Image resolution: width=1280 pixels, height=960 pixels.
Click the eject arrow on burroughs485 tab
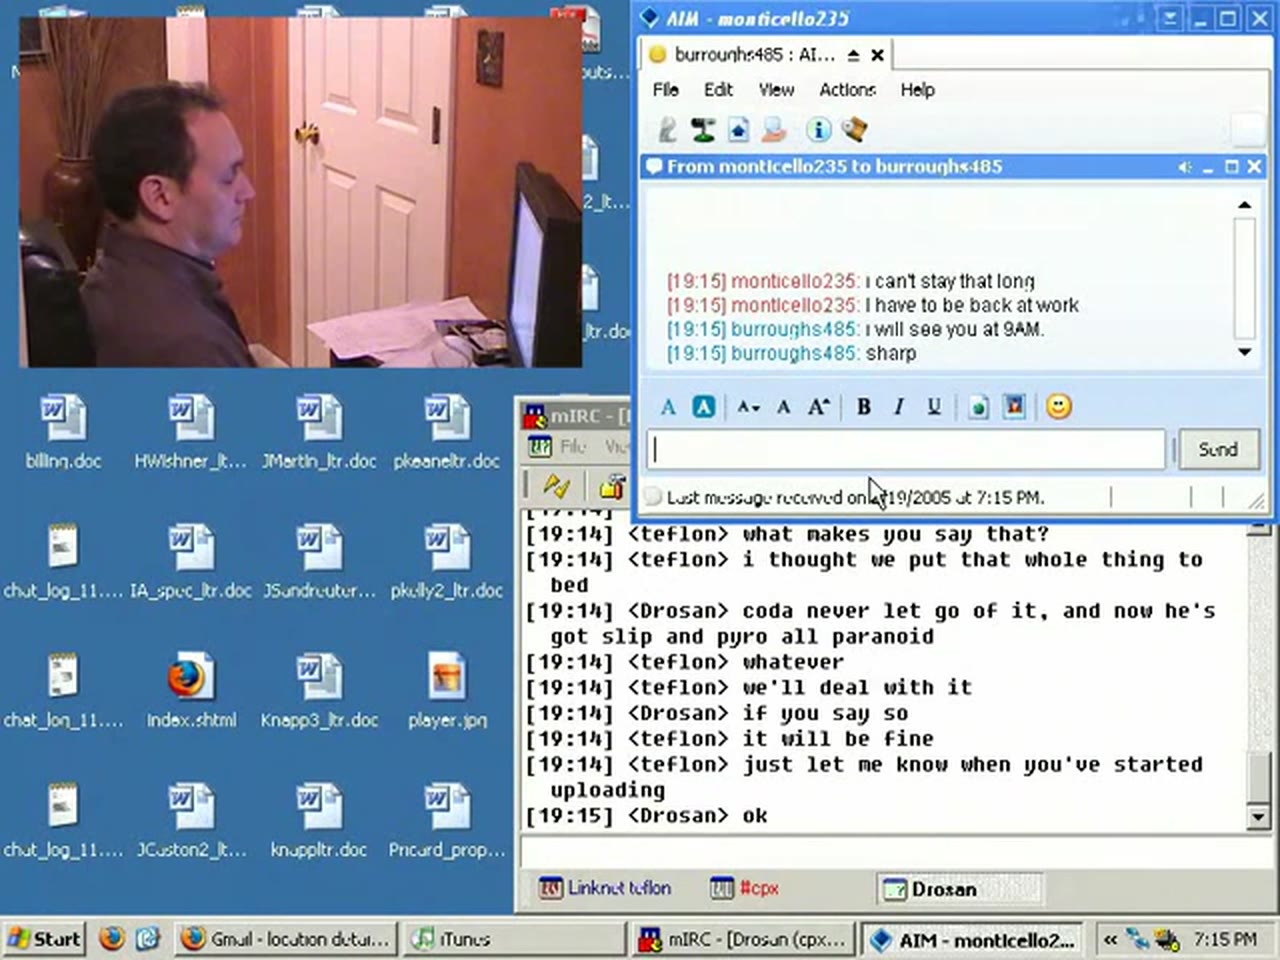click(853, 55)
